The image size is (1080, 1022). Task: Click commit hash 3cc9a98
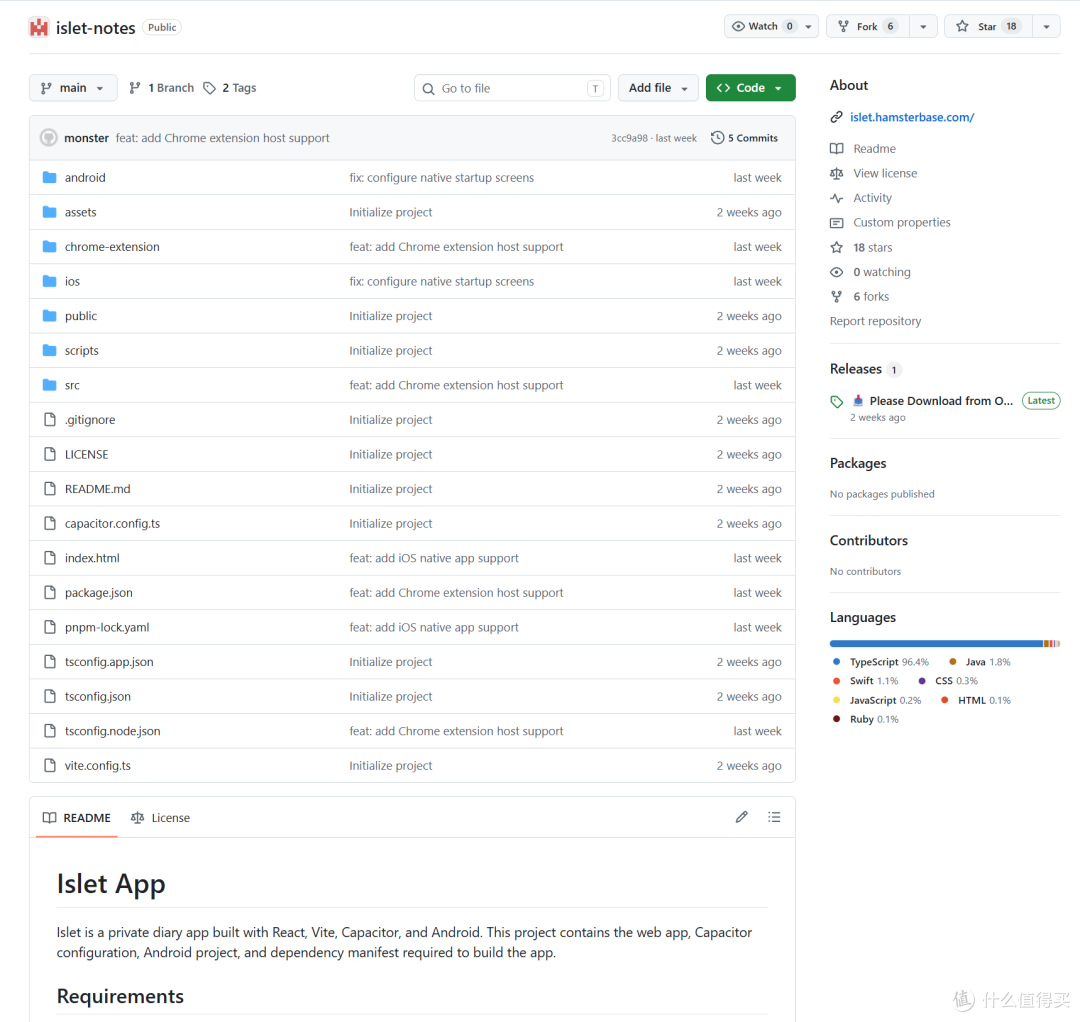(x=630, y=138)
